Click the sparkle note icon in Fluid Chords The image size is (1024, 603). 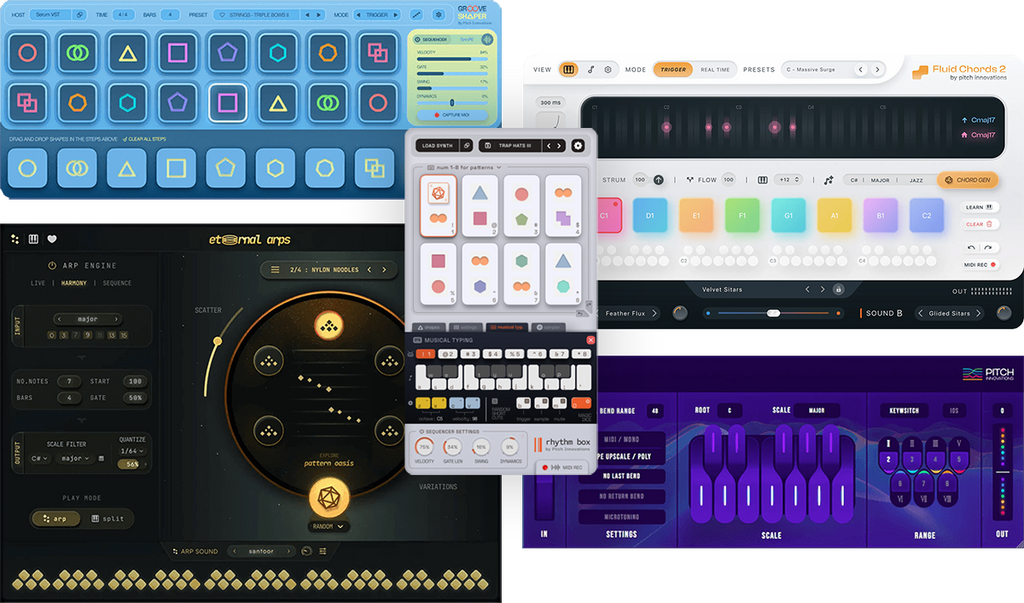[x=829, y=180]
